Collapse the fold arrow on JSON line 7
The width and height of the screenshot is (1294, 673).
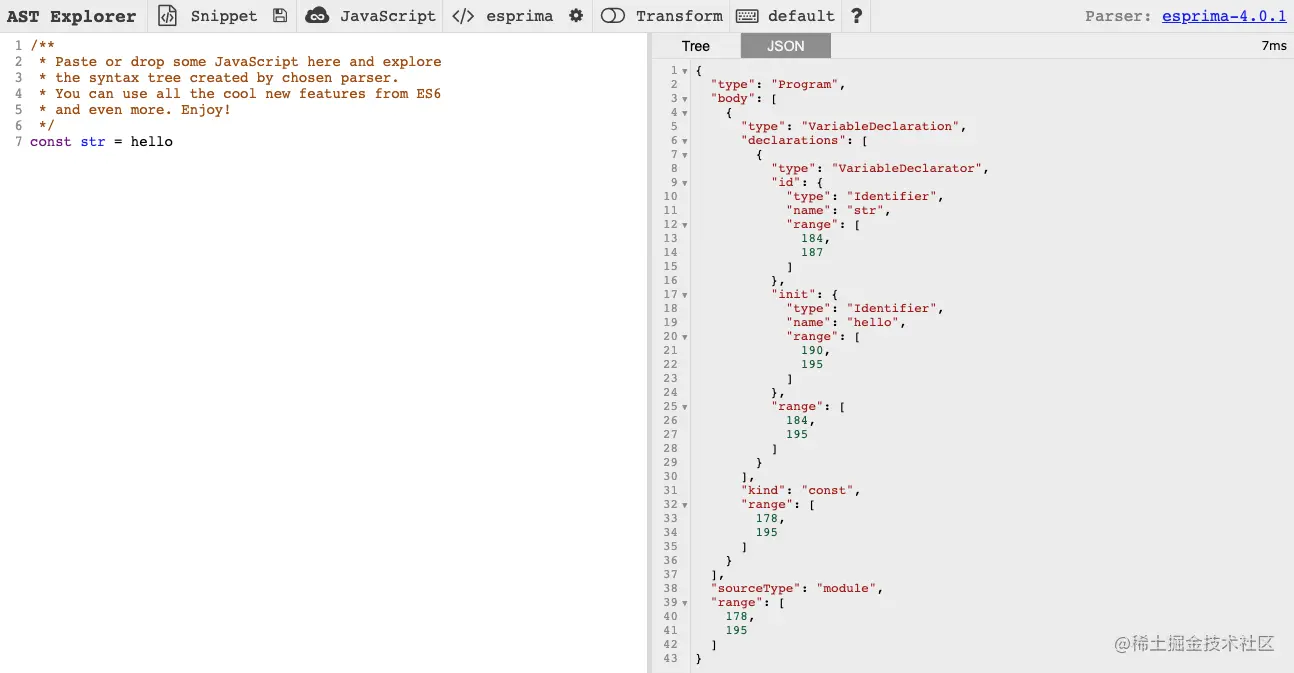(x=684, y=155)
